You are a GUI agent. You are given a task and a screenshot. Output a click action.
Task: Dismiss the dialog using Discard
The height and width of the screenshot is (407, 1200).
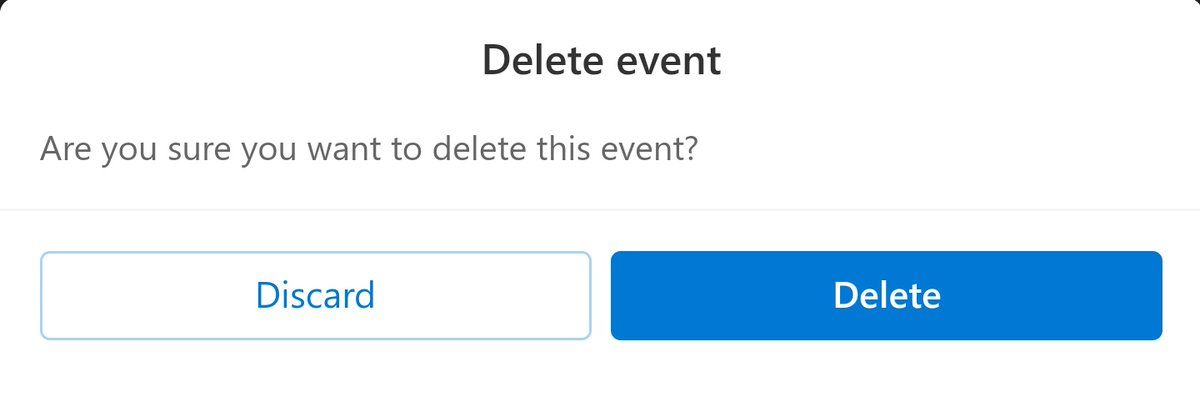pos(315,296)
